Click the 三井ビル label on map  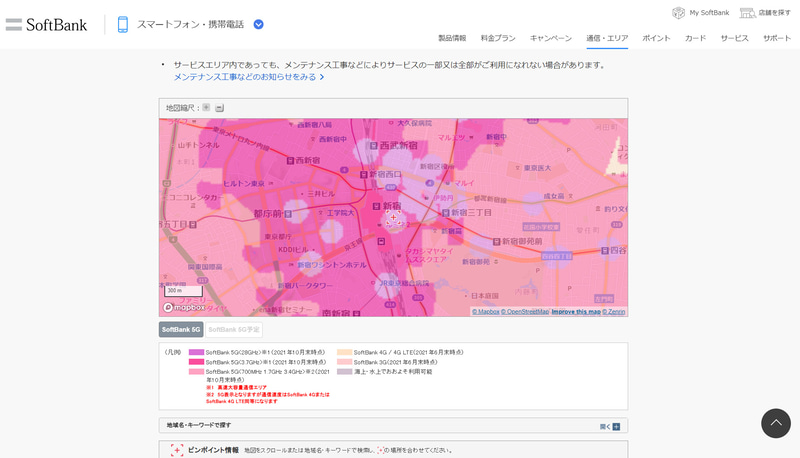coord(321,194)
